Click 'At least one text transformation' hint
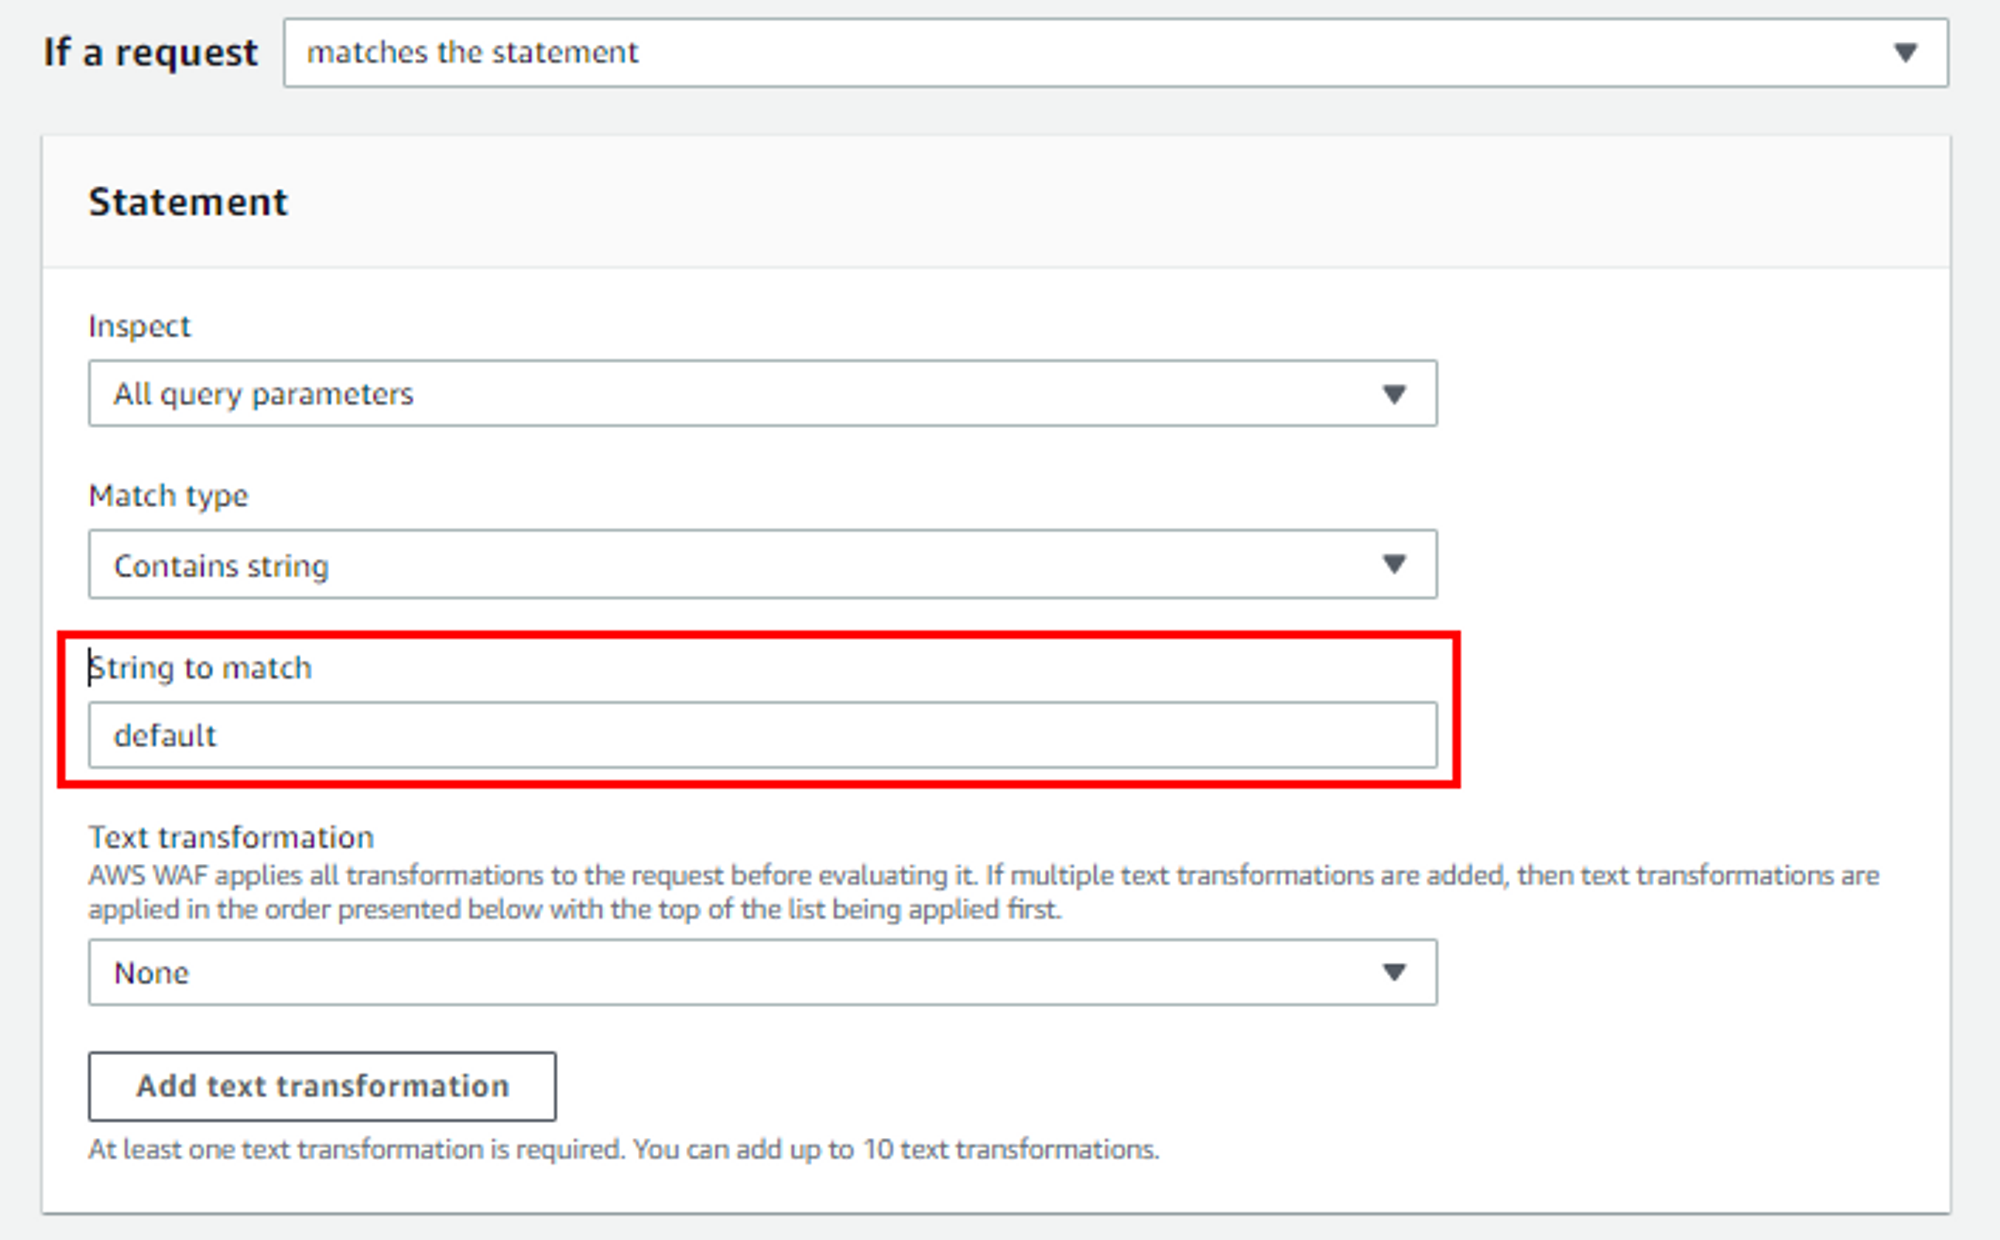The image size is (2000, 1240). pyautogui.click(x=623, y=1150)
